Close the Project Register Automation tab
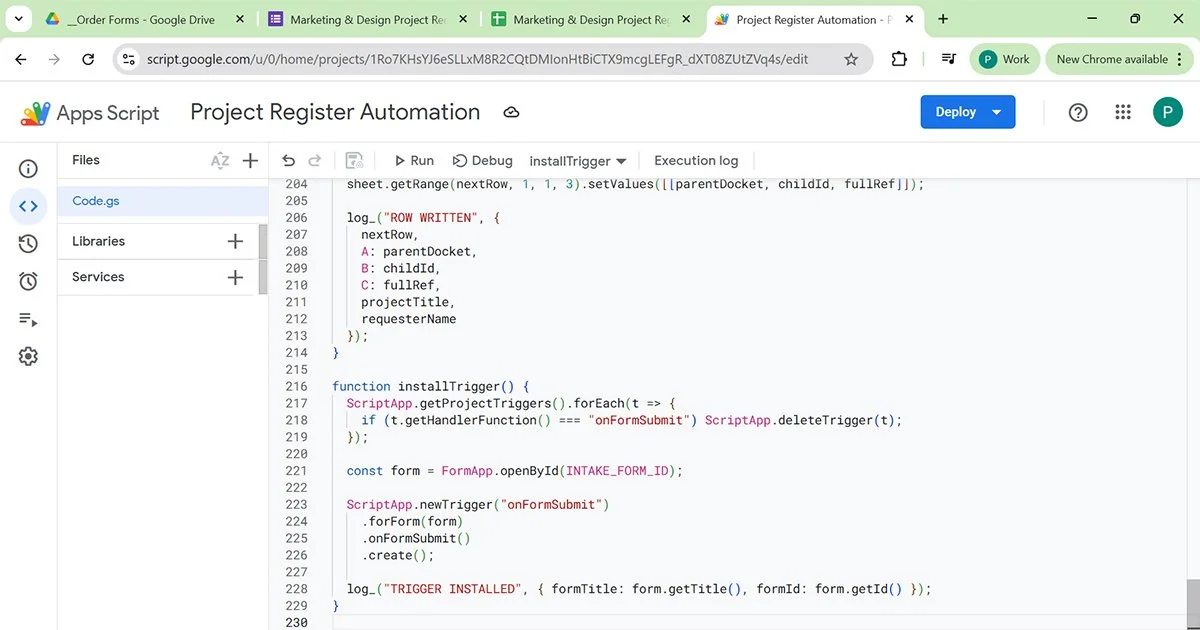Viewport: 1200px width, 630px height. tap(908, 19)
